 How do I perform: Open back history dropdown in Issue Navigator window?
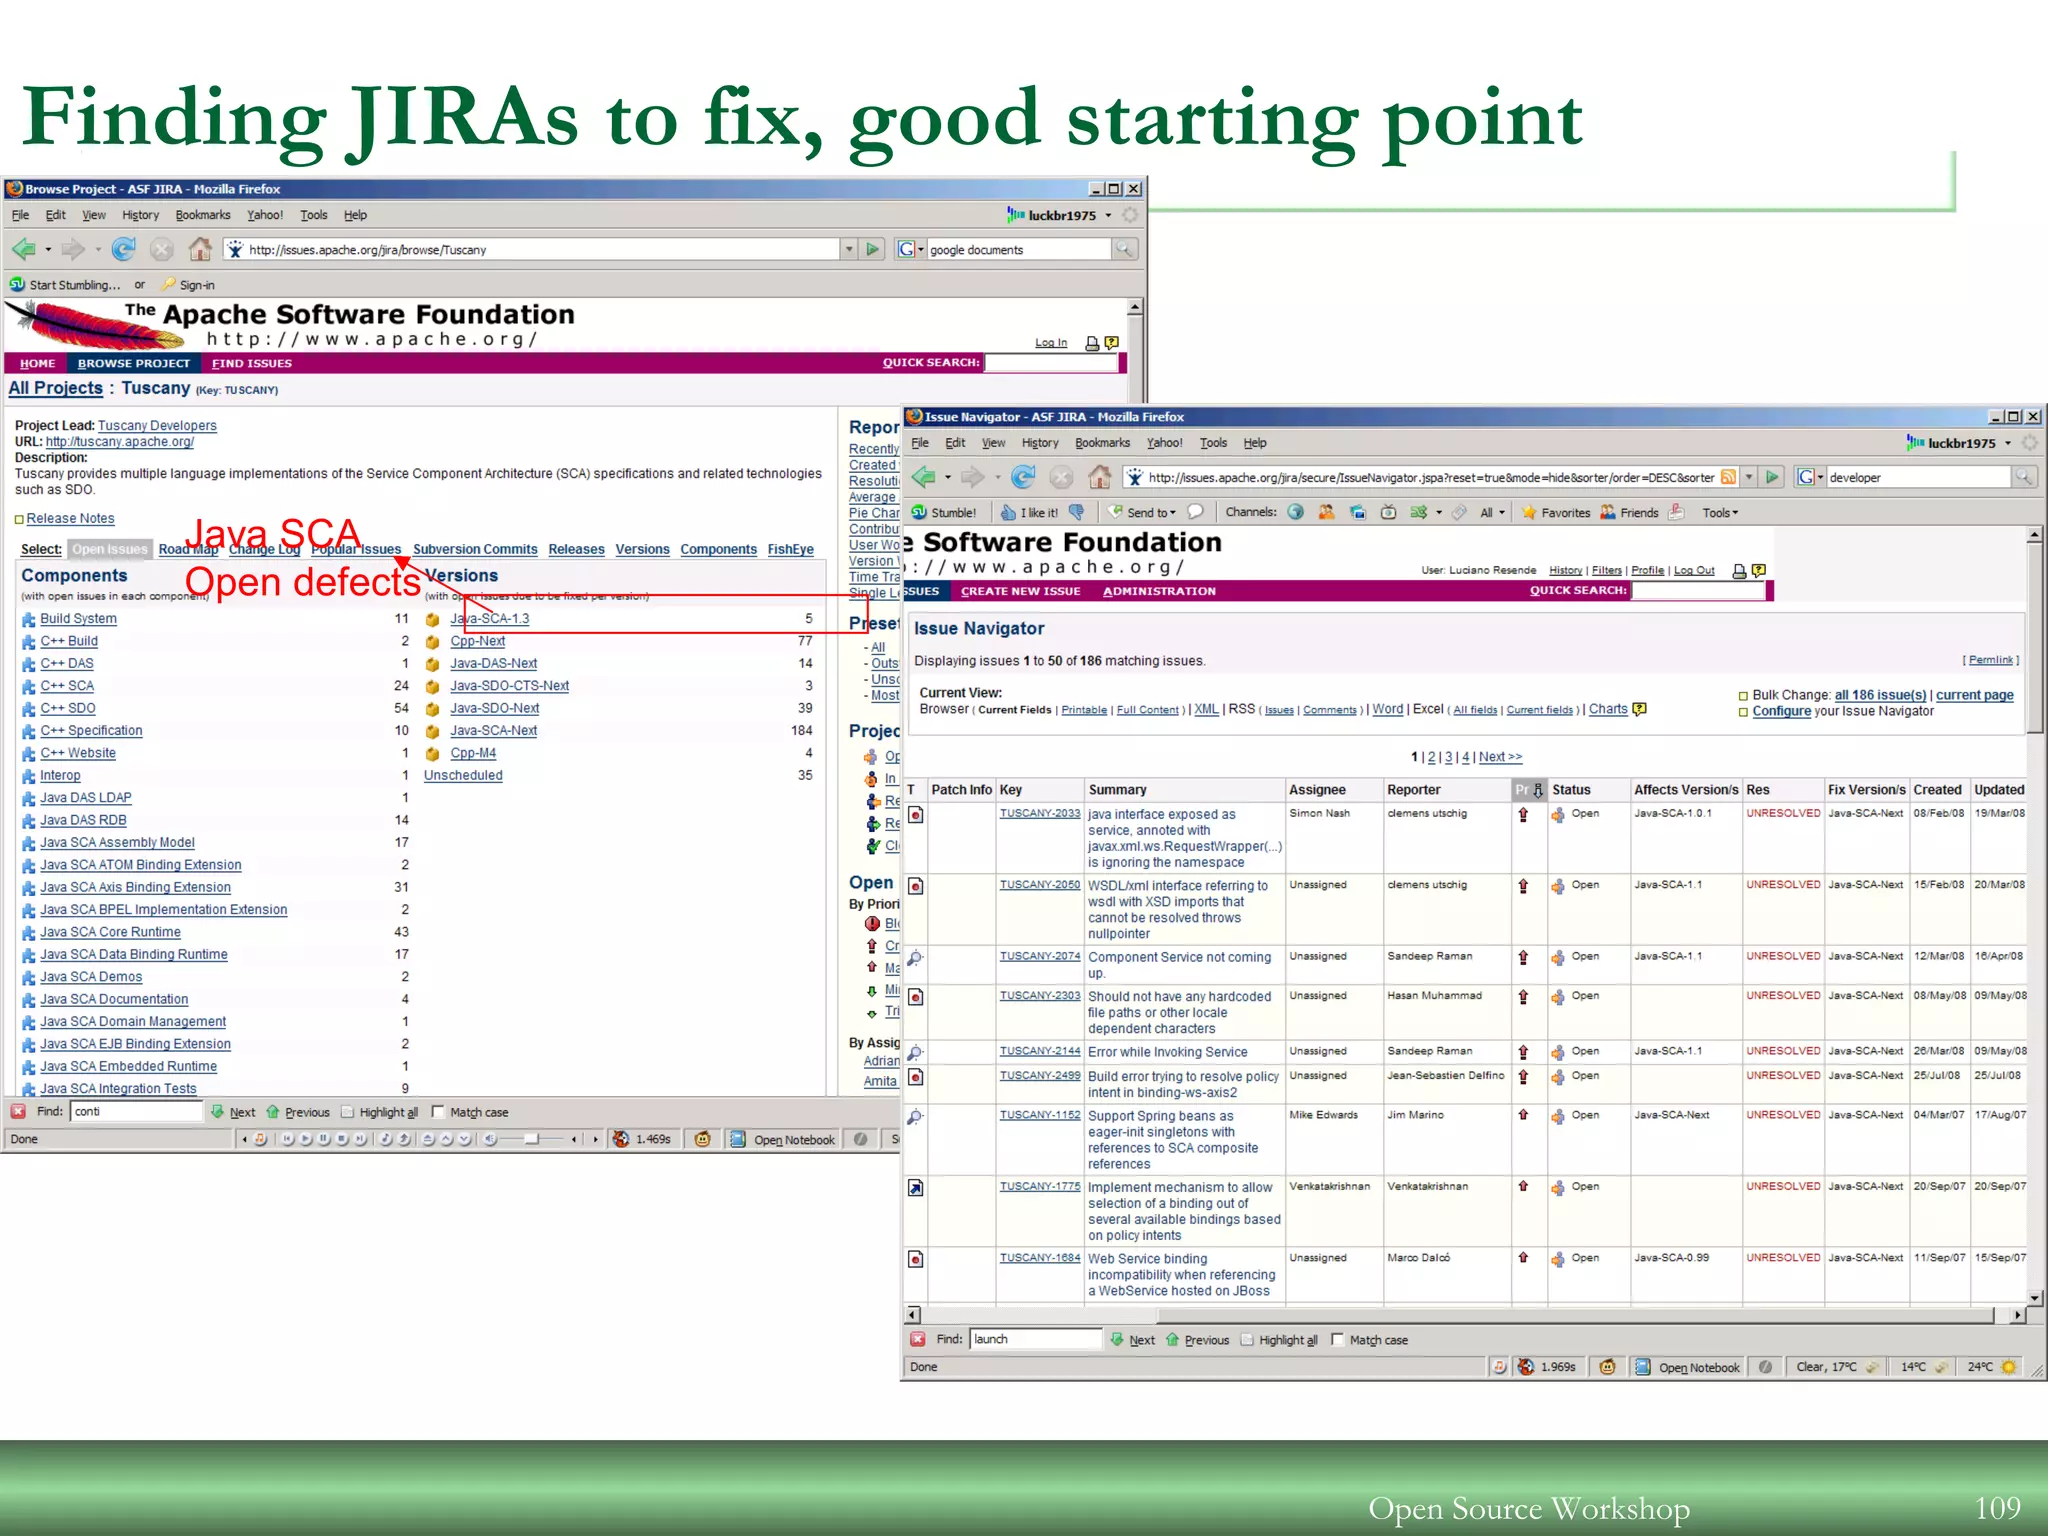point(948,477)
